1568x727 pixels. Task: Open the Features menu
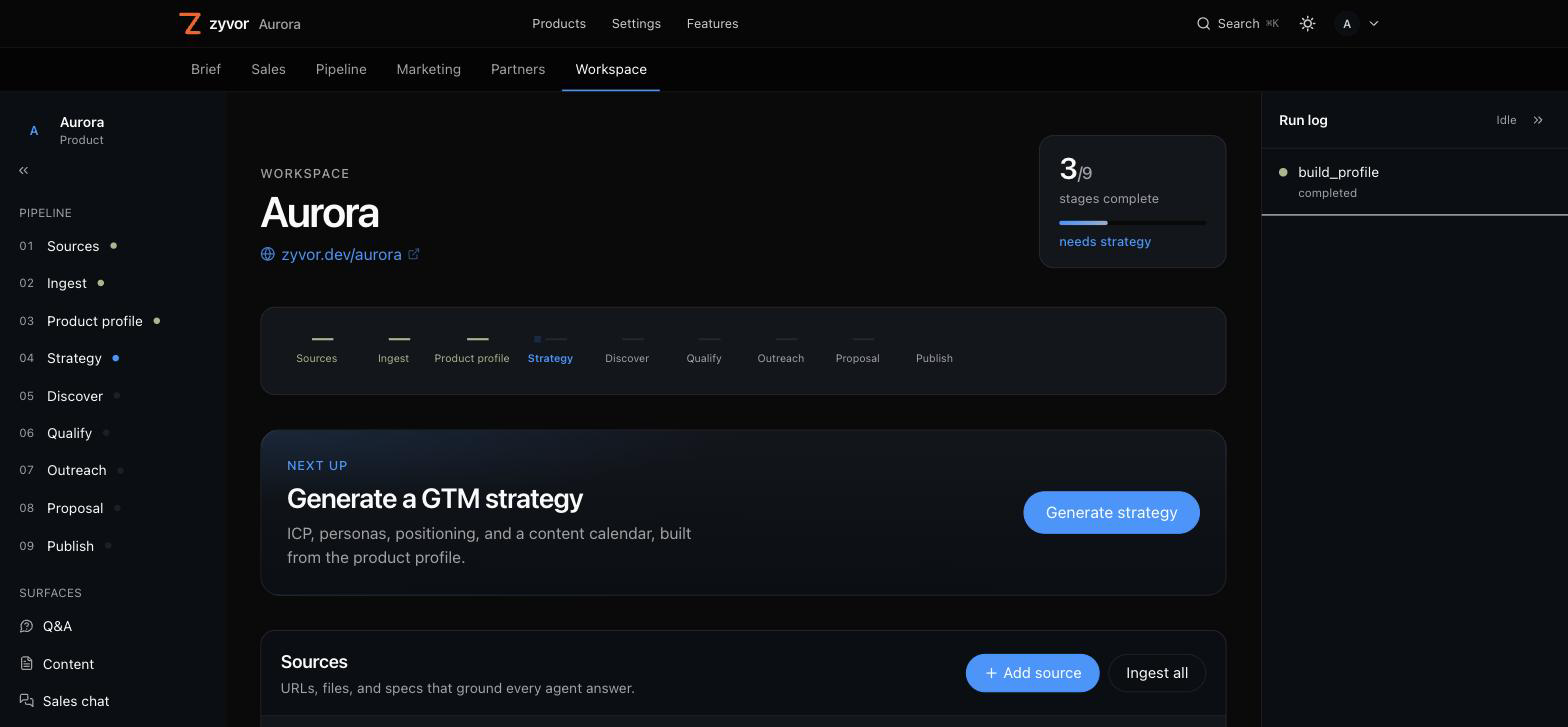[713, 23]
